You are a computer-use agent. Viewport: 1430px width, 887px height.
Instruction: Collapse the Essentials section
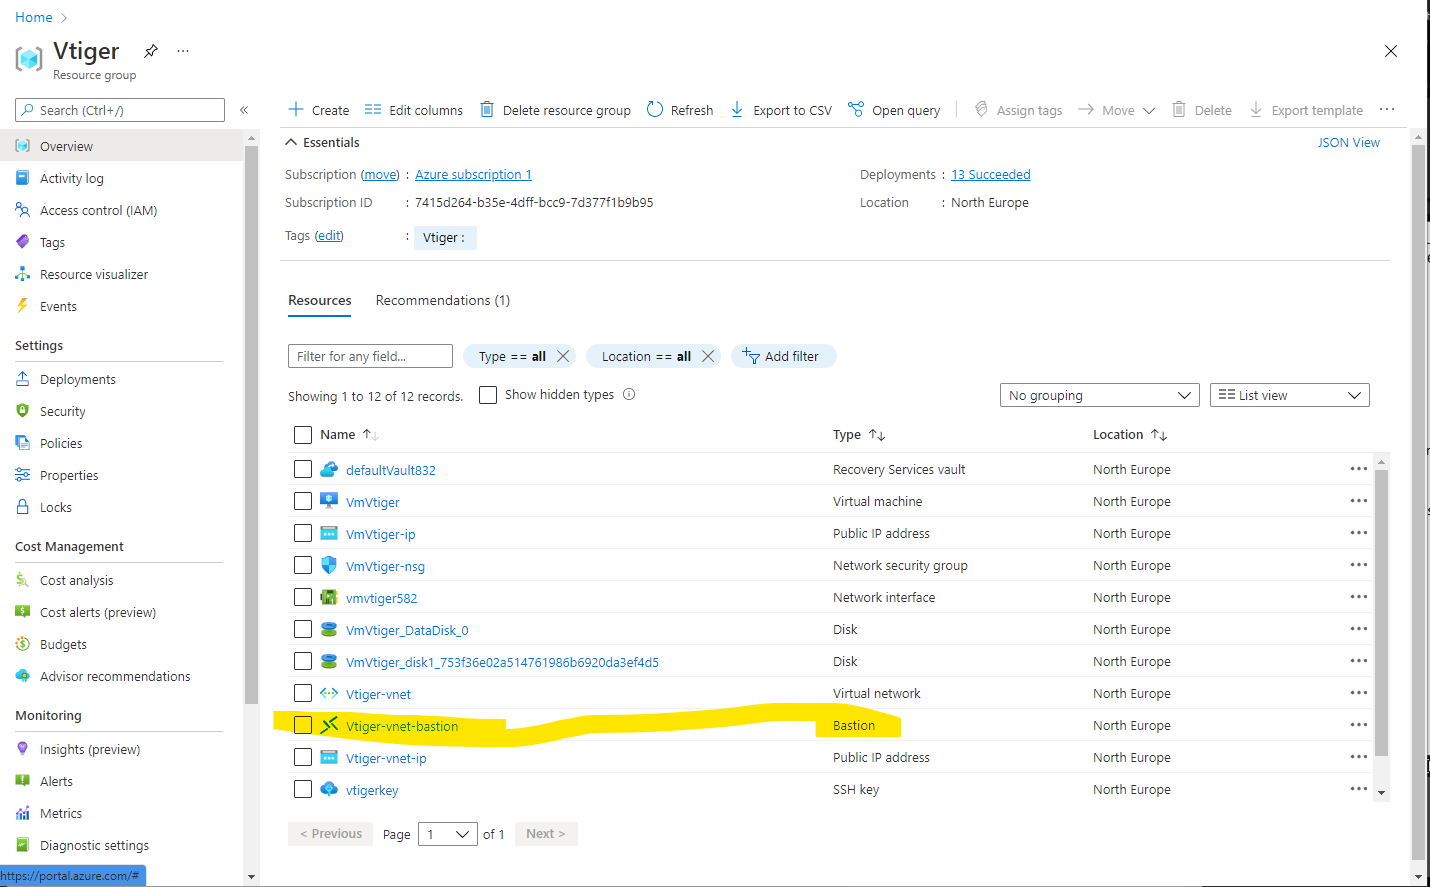pos(293,142)
